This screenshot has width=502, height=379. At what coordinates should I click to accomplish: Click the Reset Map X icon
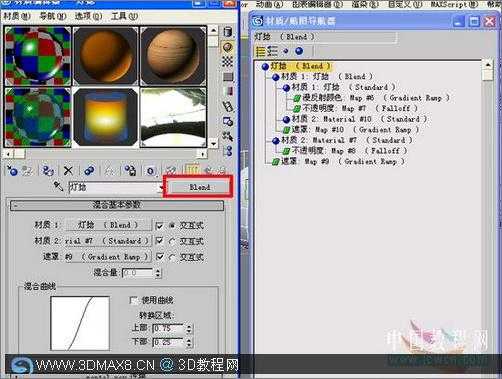[x=68, y=171]
